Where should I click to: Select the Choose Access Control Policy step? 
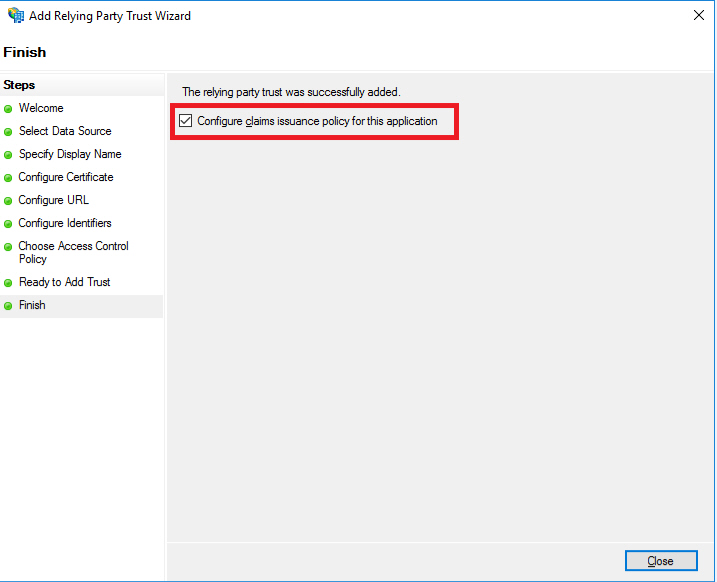coord(73,252)
